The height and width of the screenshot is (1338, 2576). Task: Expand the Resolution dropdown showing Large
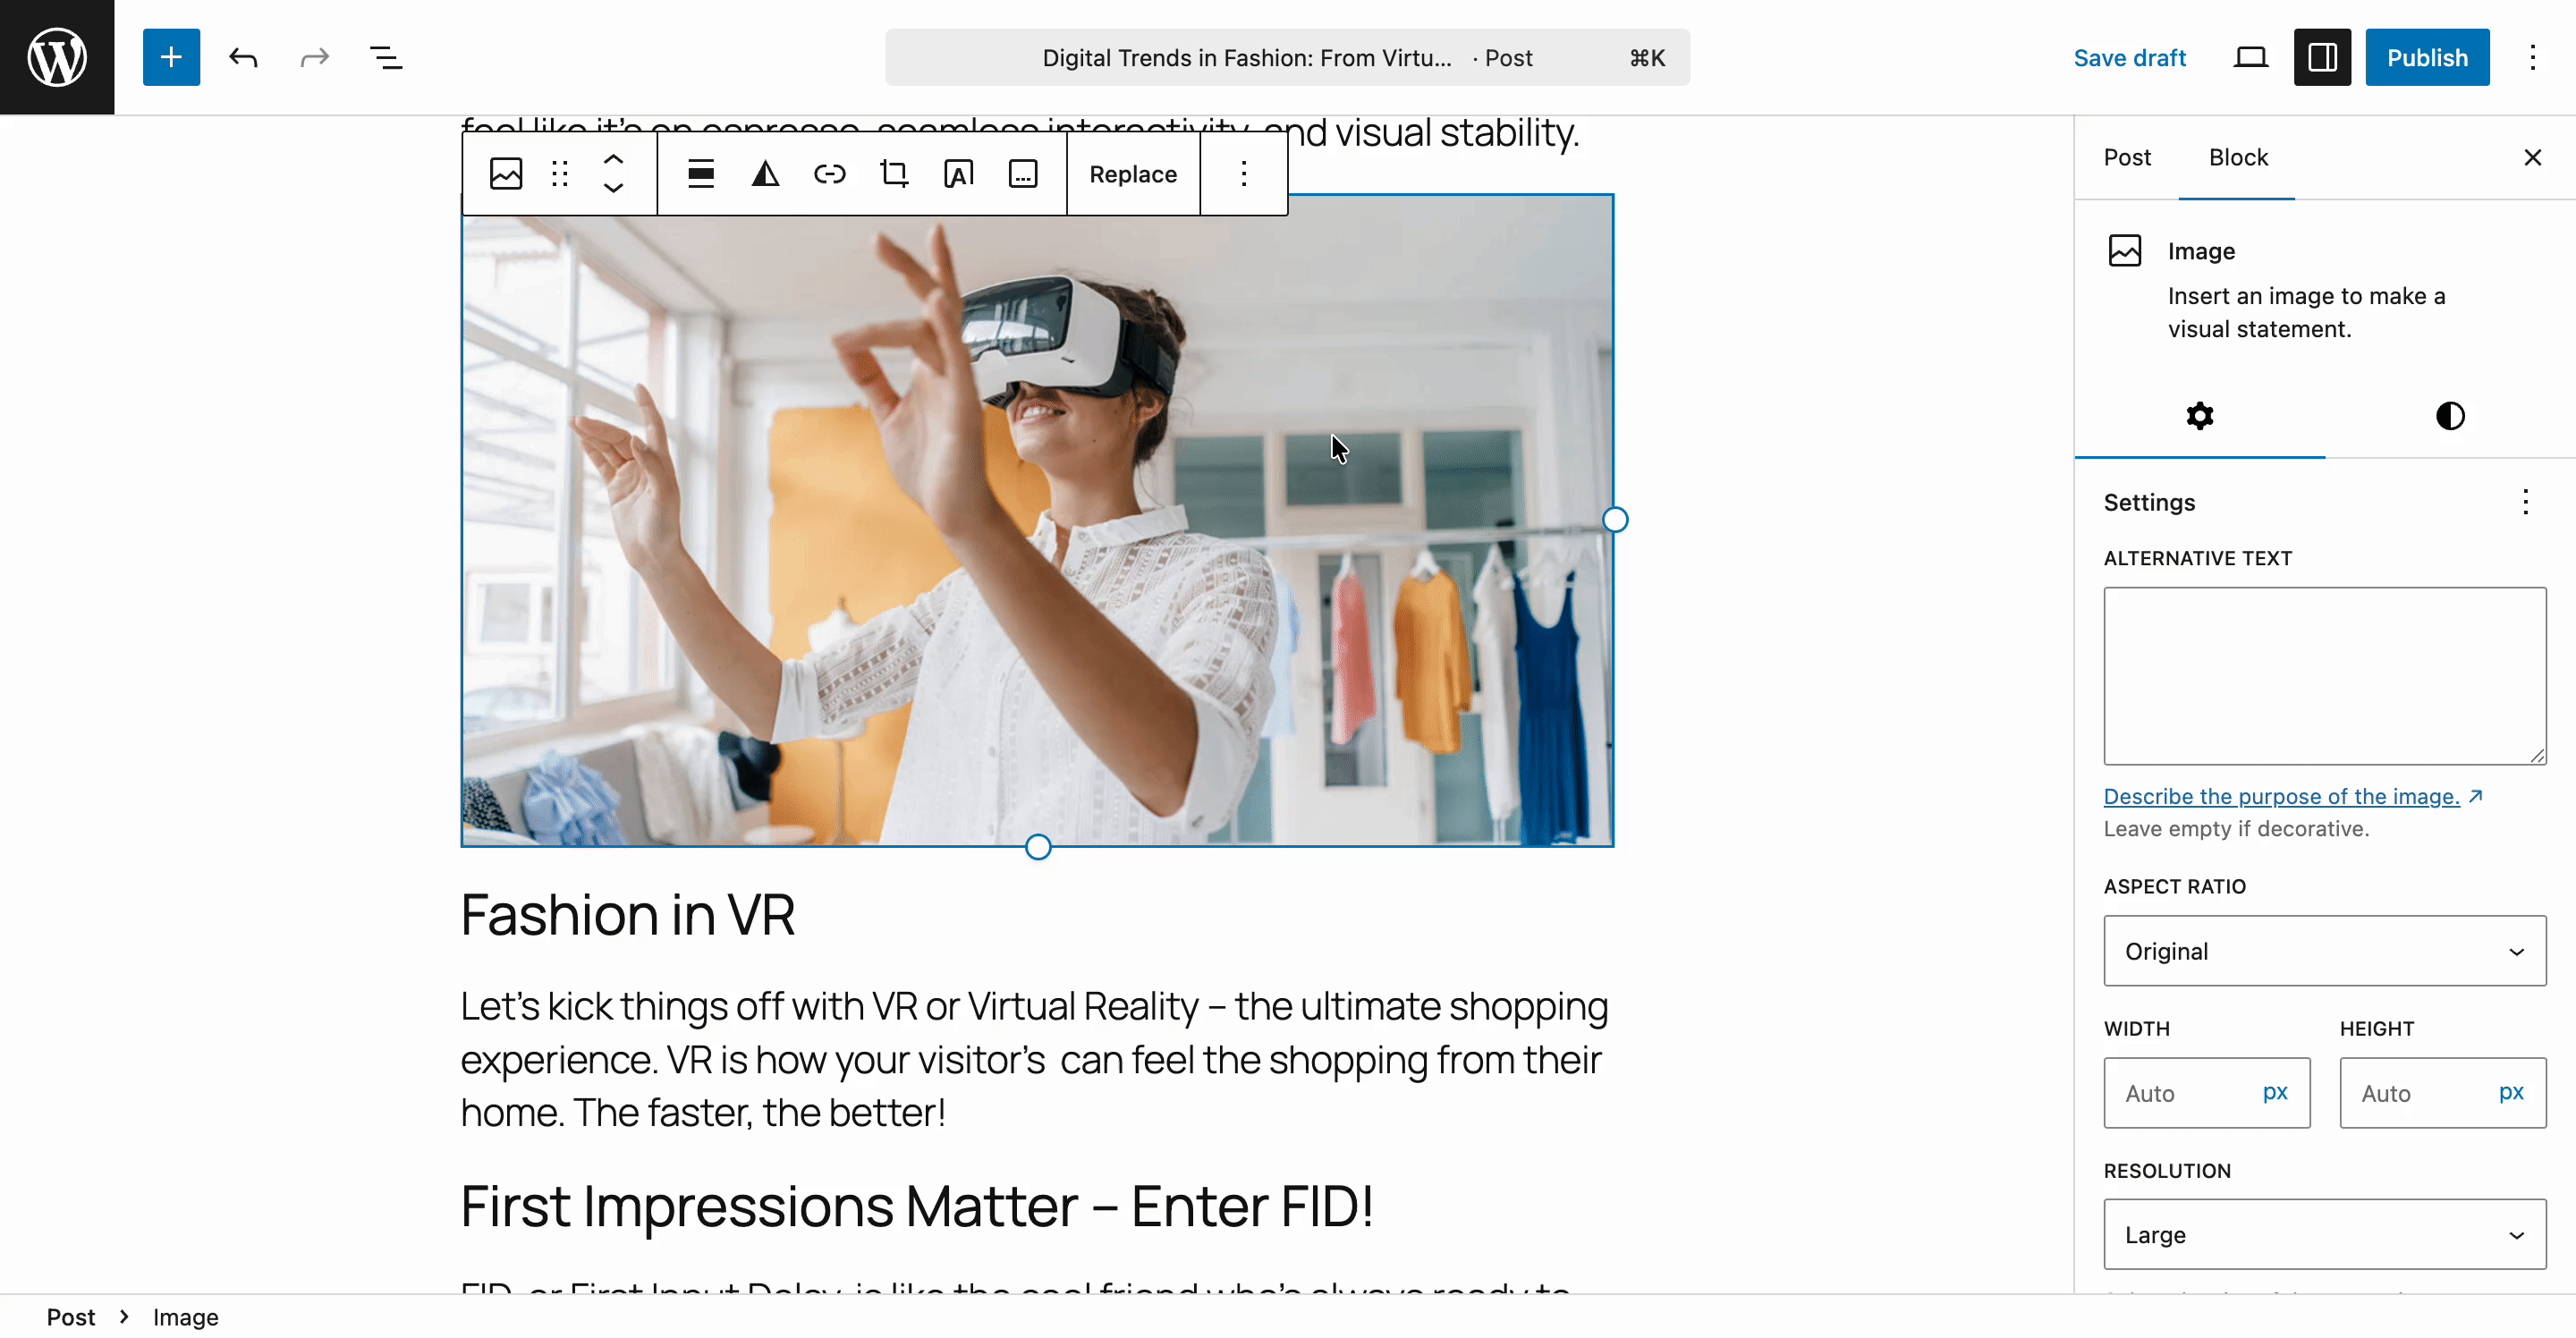pos(2325,1235)
